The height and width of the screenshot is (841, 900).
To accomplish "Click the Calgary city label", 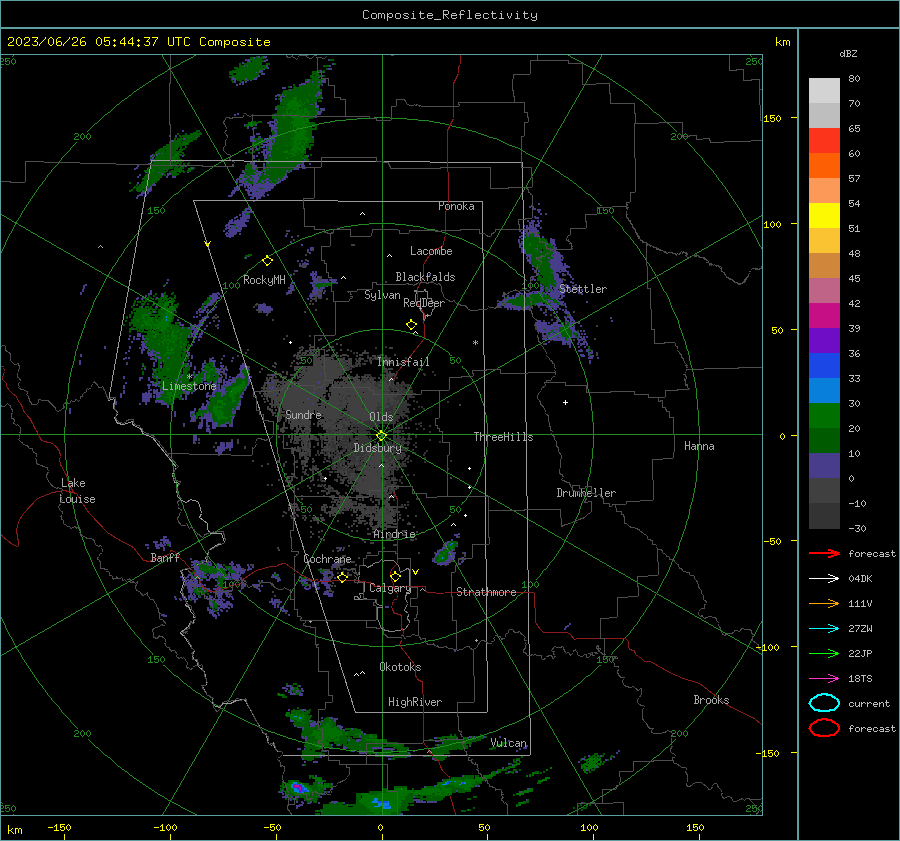I will click(x=390, y=588).
